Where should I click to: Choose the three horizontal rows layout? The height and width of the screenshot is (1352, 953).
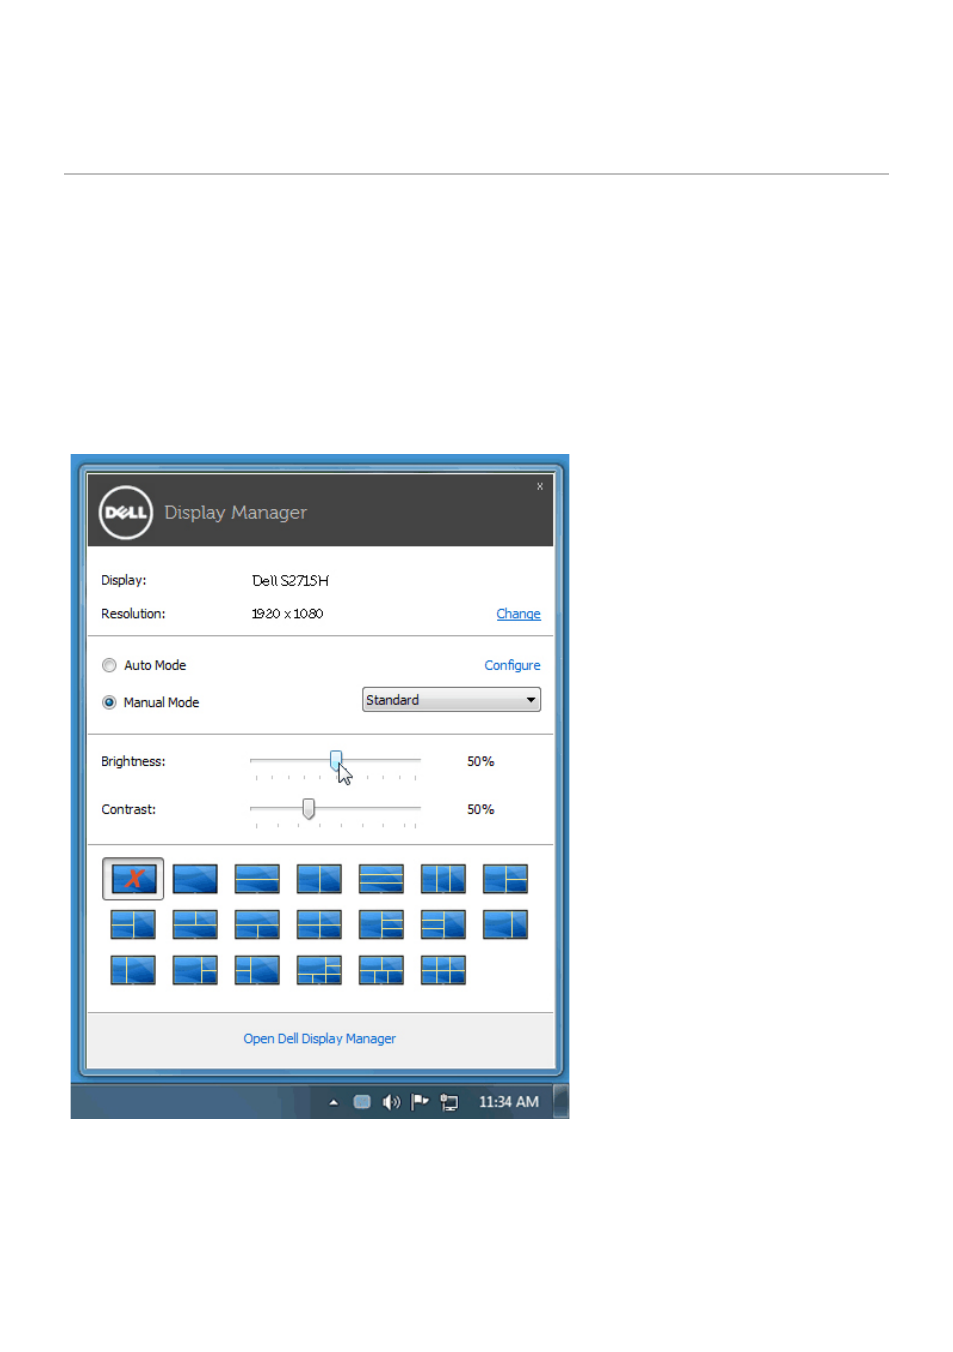(381, 879)
